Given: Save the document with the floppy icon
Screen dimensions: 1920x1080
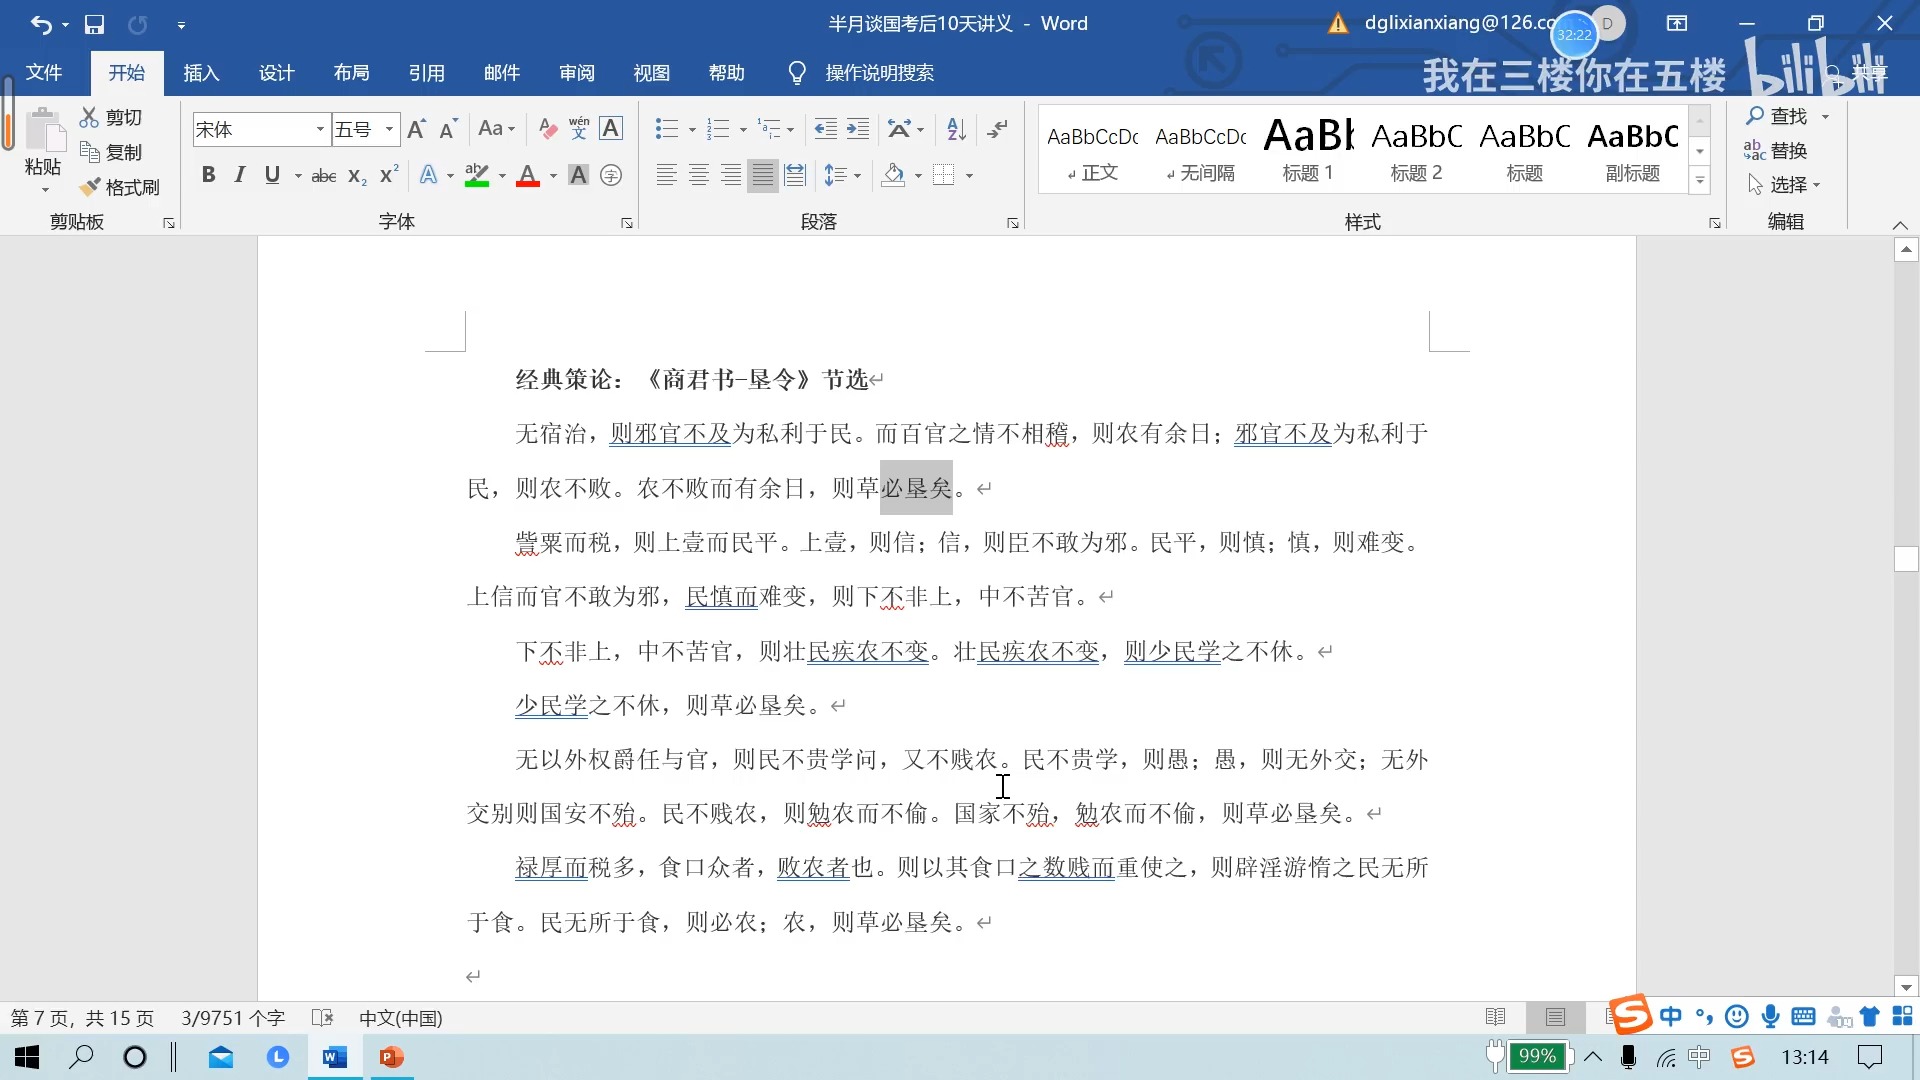Looking at the screenshot, I should (94, 24).
